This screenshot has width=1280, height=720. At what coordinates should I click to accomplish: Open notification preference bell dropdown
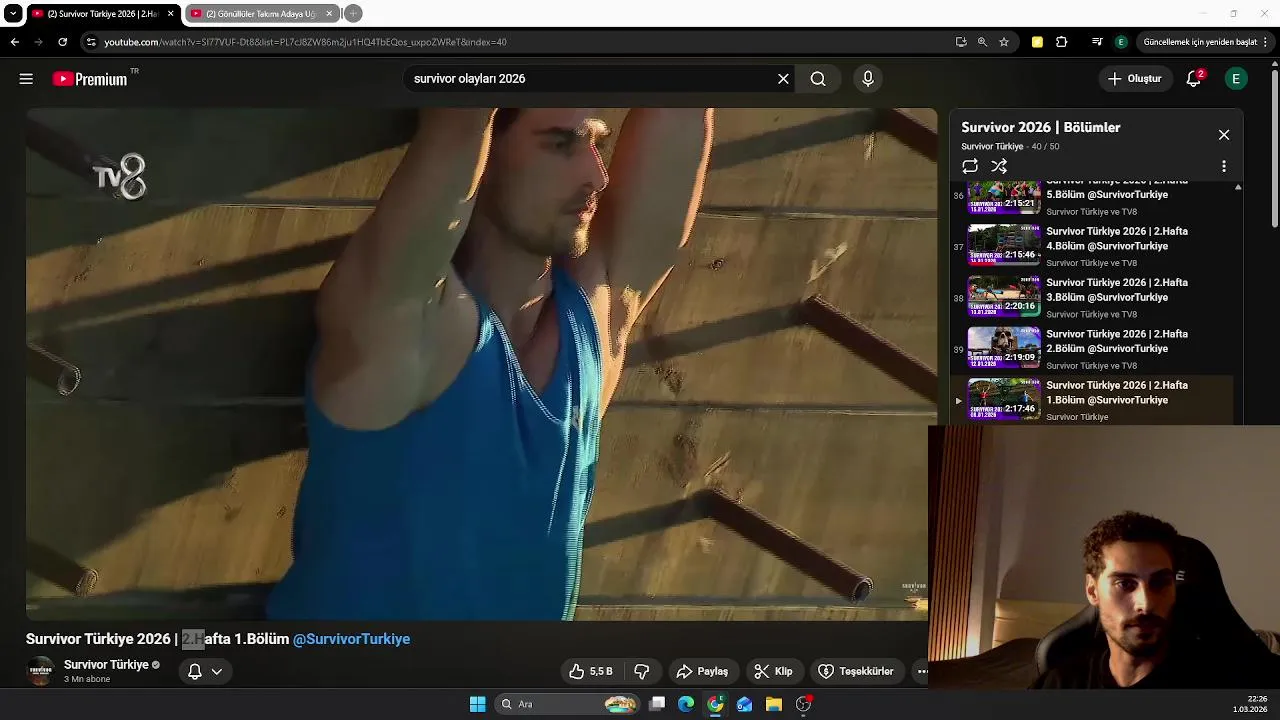point(205,671)
